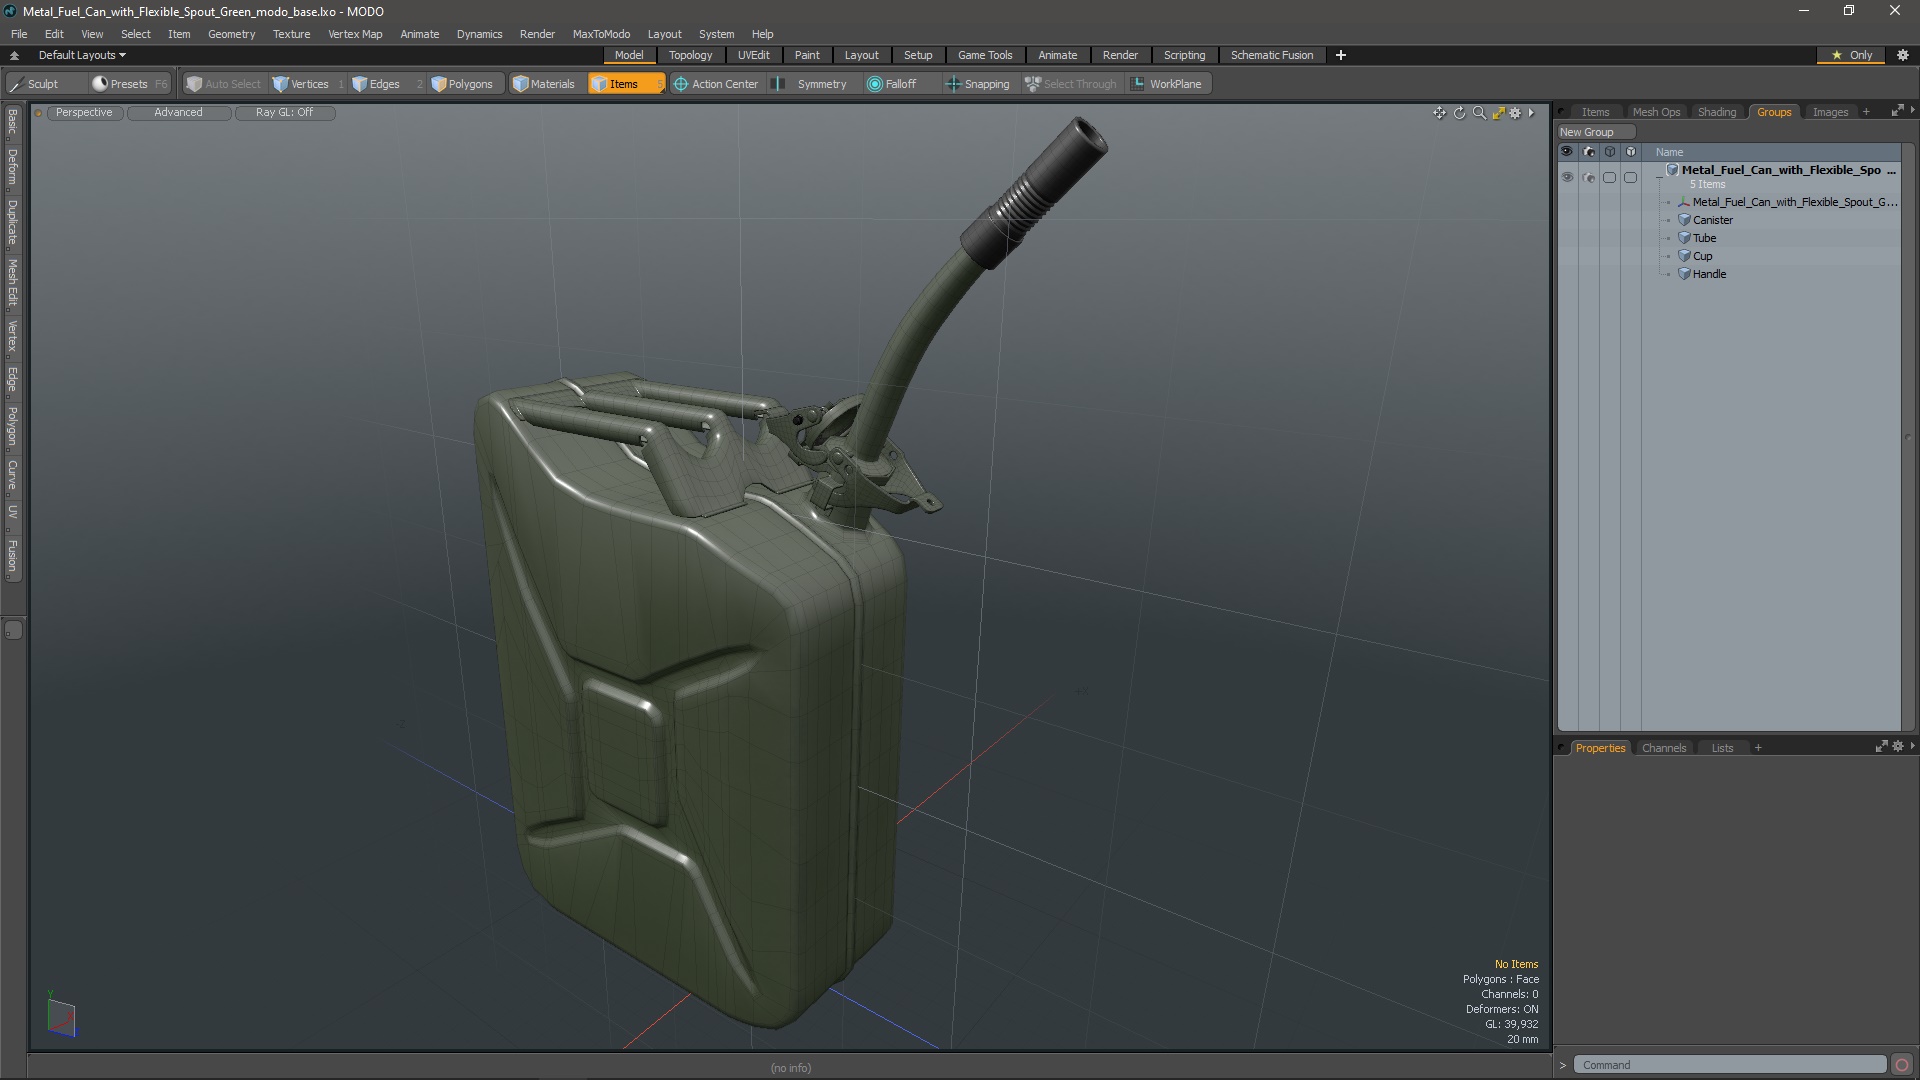Click the Name column header
Viewport: 1920px width, 1080px height.
(x=1669, y=152)
